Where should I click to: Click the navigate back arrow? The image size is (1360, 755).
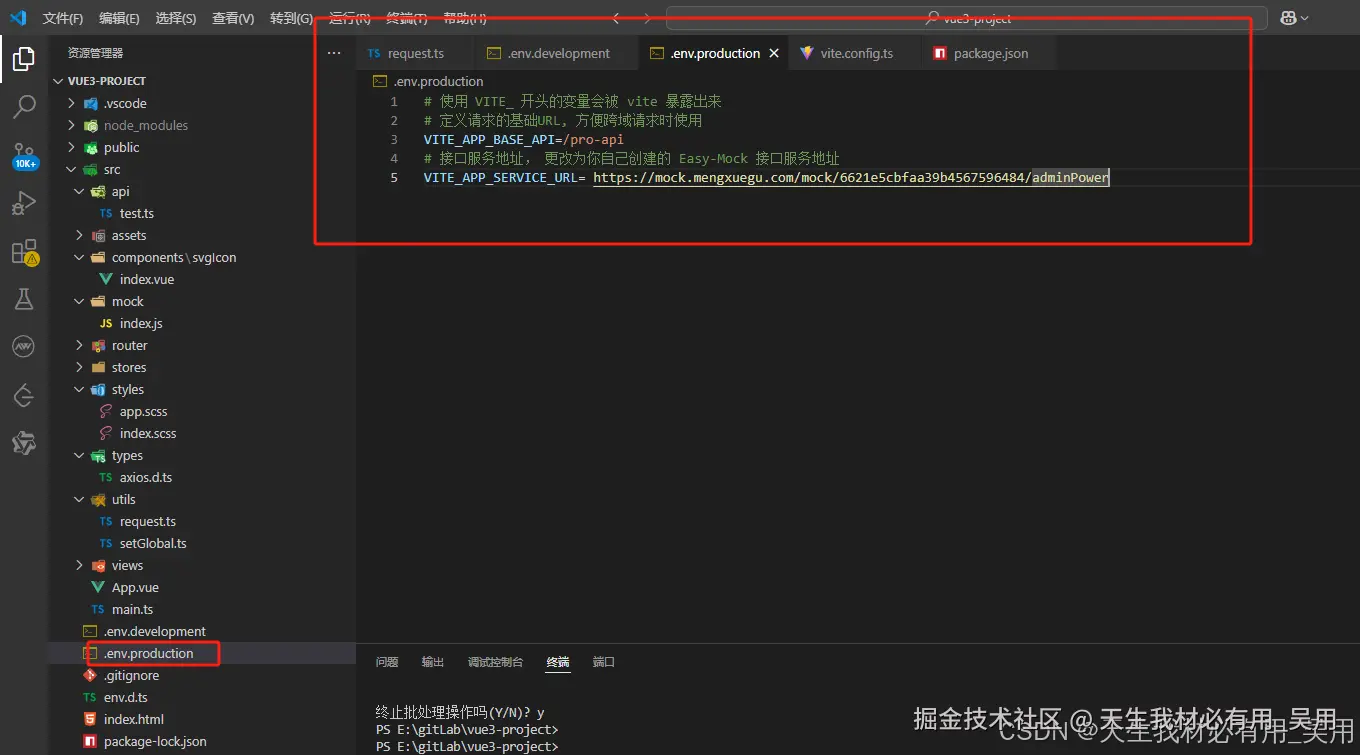pyautogui.click(x=615, y=17)
